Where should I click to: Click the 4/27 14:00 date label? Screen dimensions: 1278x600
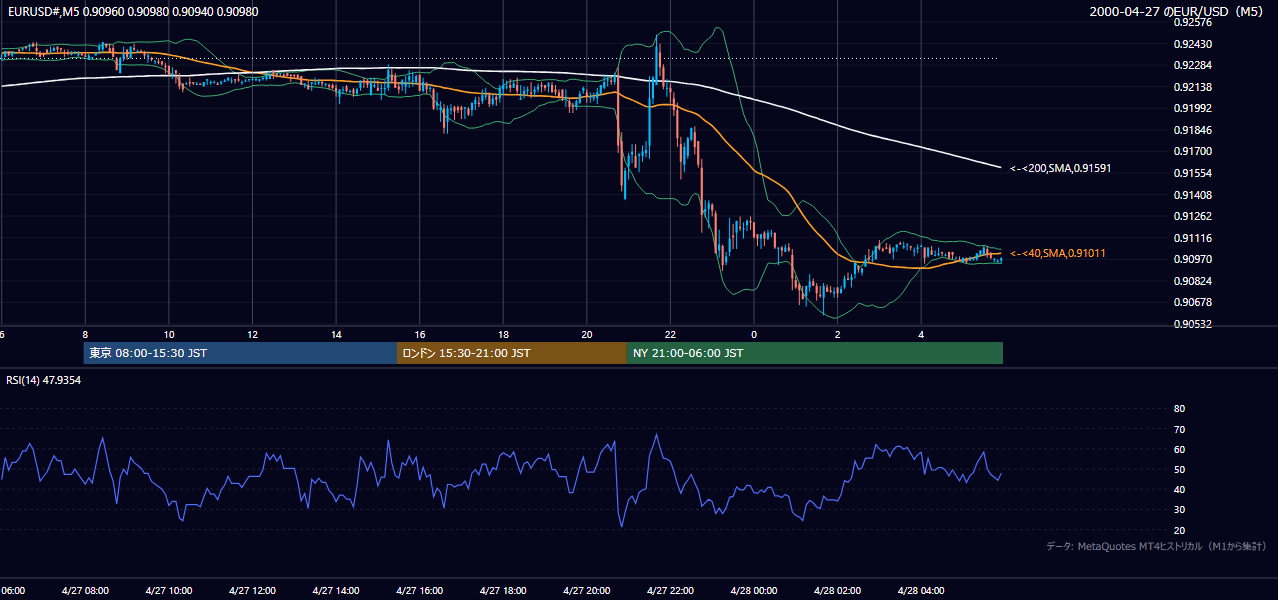[335, 590]
